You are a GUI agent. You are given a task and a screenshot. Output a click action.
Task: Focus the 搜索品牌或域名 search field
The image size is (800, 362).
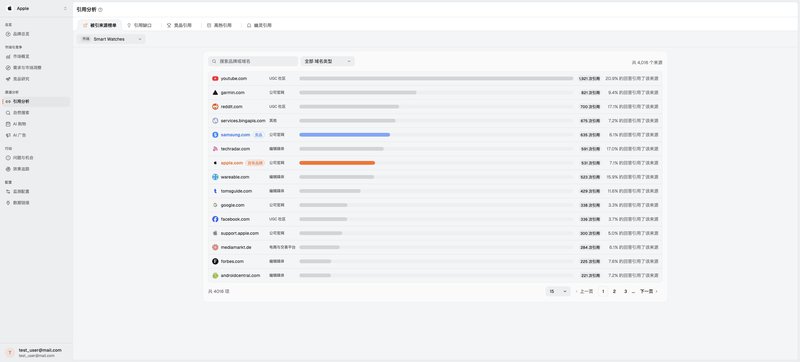coord(253,61)
